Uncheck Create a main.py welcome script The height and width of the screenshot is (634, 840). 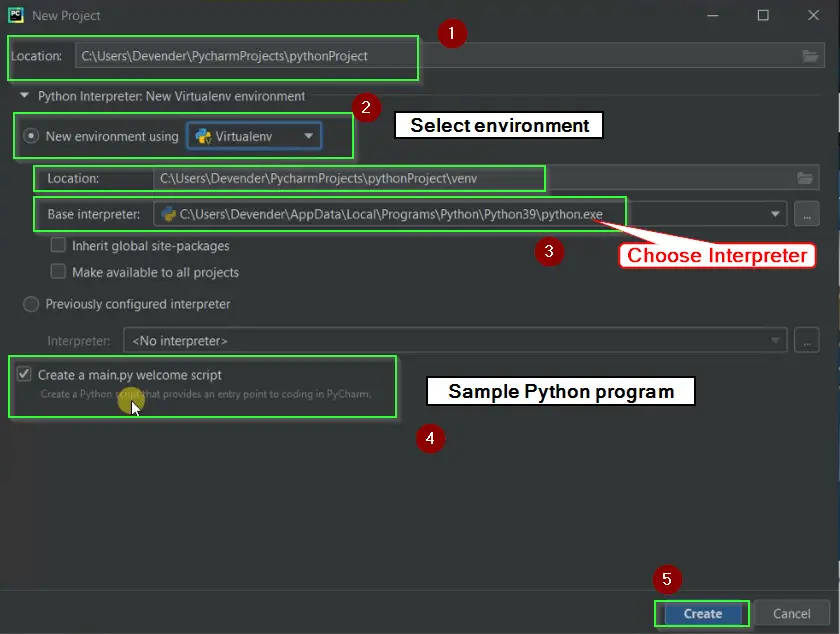24,374
